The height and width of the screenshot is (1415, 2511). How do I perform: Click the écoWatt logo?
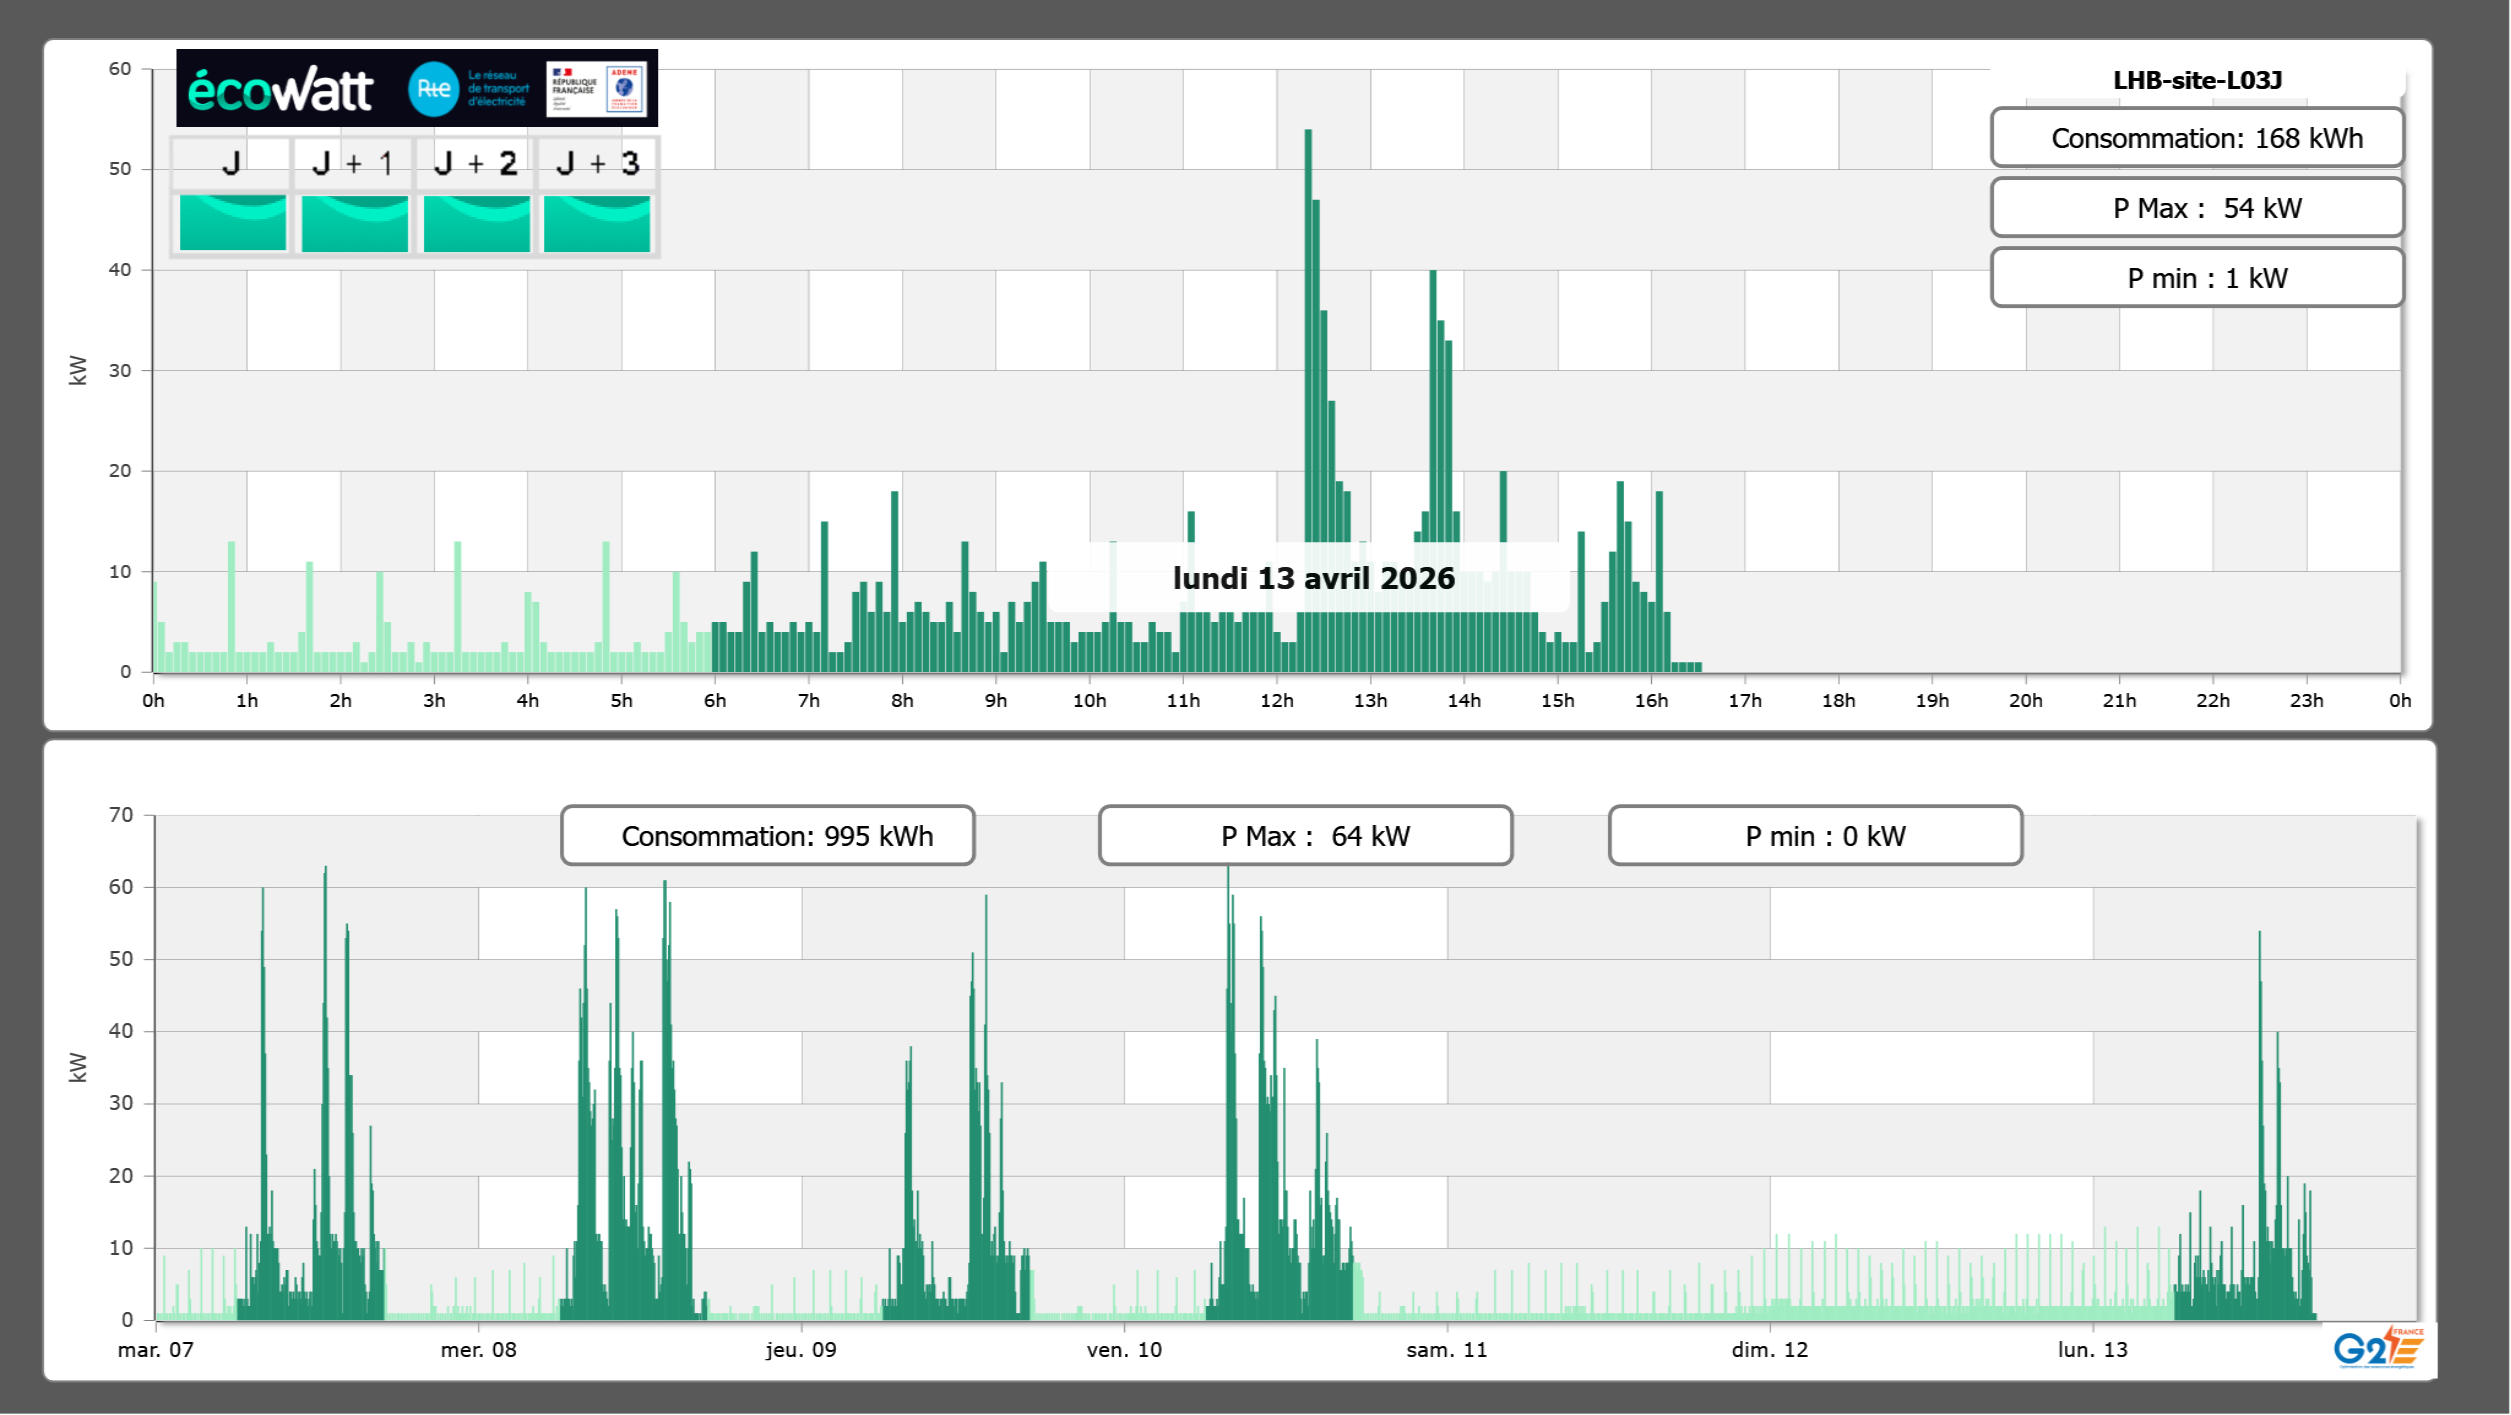pyautogui.click(x=281, y=90)
